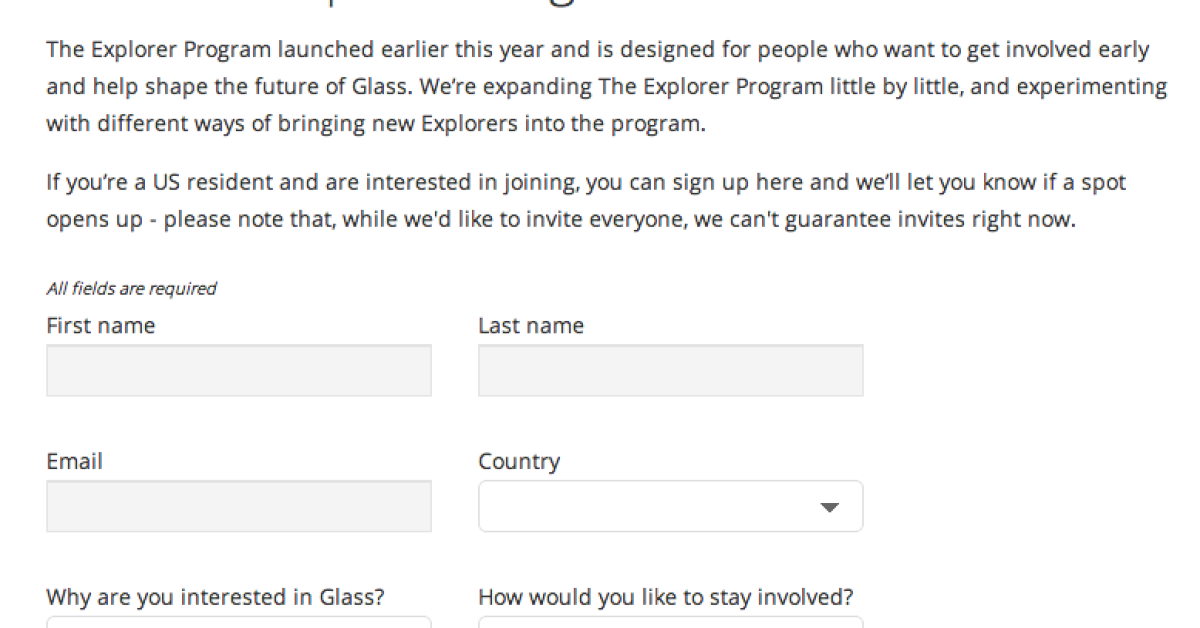Screen dimensions: 1200x628
Task: Click the 'Why are you interested in Glass?' label
Action: (215, 598)
